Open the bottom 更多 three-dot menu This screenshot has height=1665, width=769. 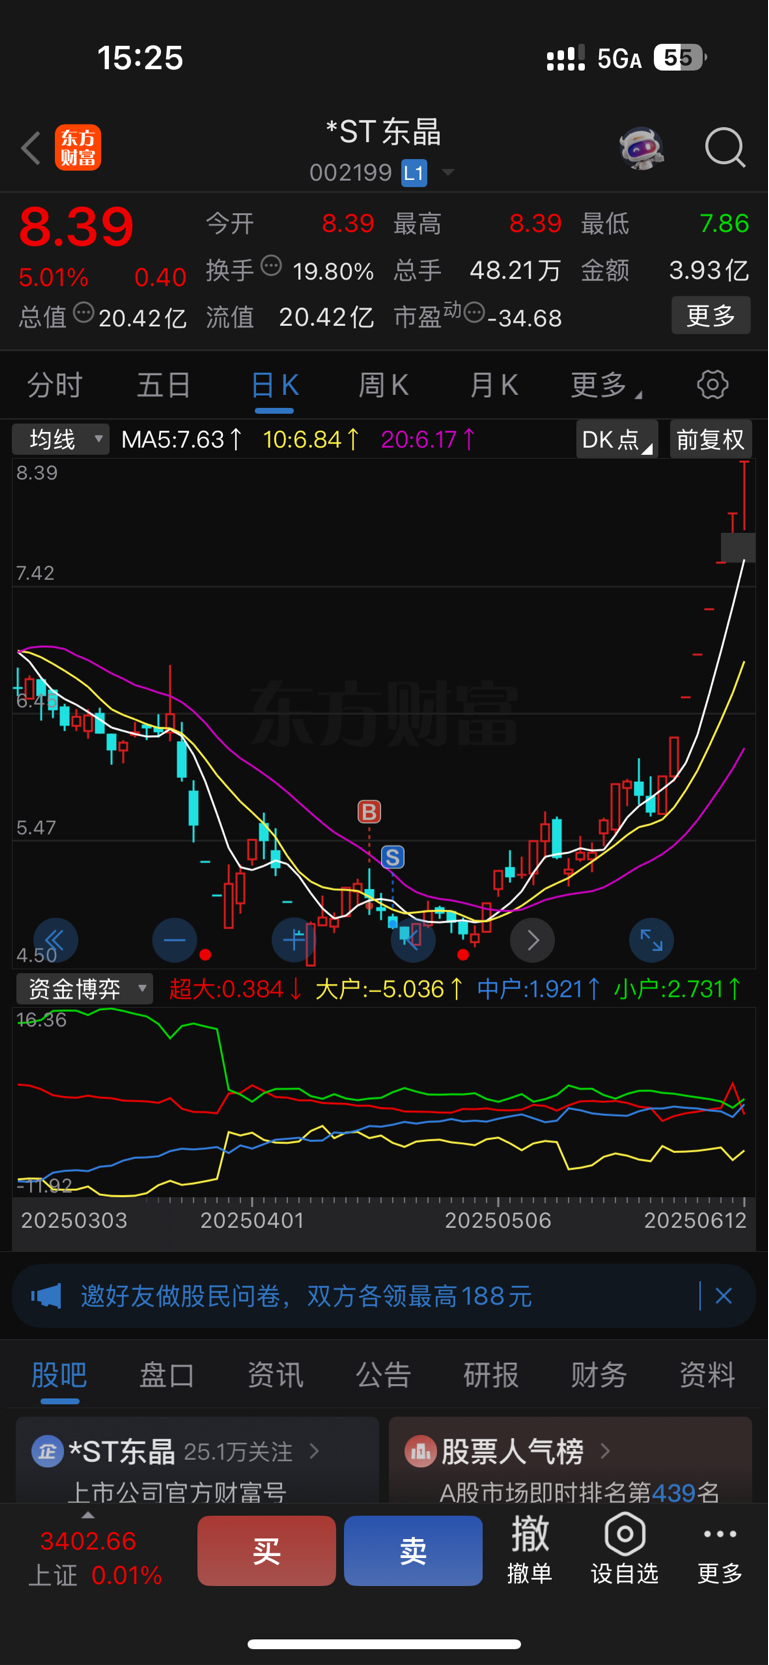coord(720,1550)
